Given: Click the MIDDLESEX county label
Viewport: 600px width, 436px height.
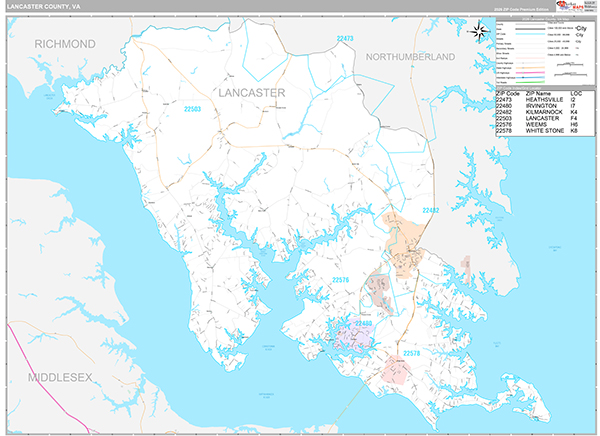Looking at the screenshot, I should pos(59,377).
